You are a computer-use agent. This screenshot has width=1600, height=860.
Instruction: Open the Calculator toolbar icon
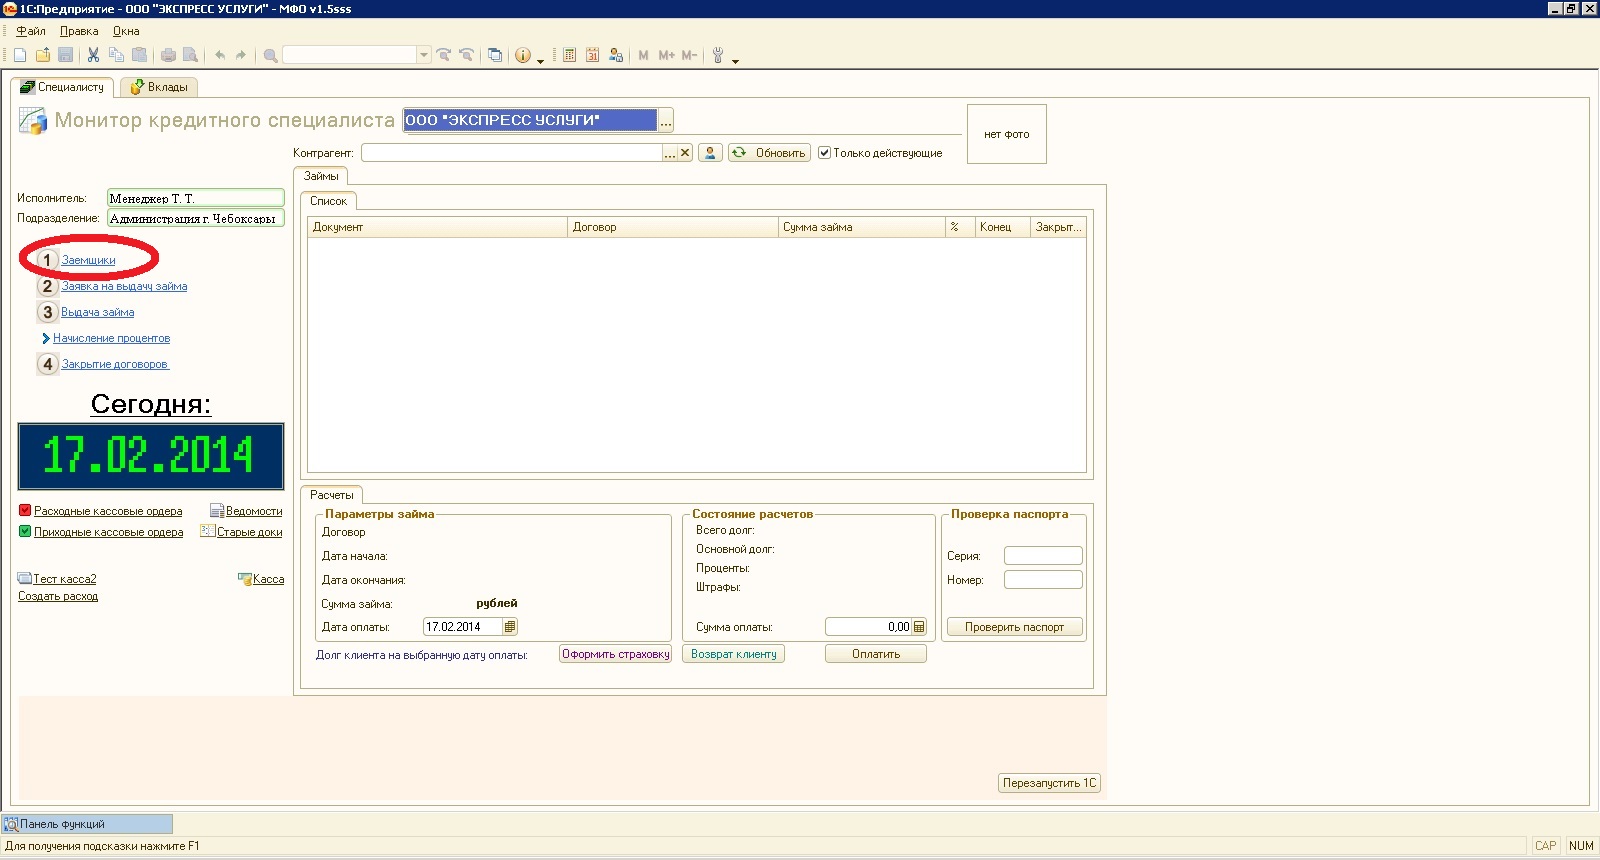click(x=569, y=55)
